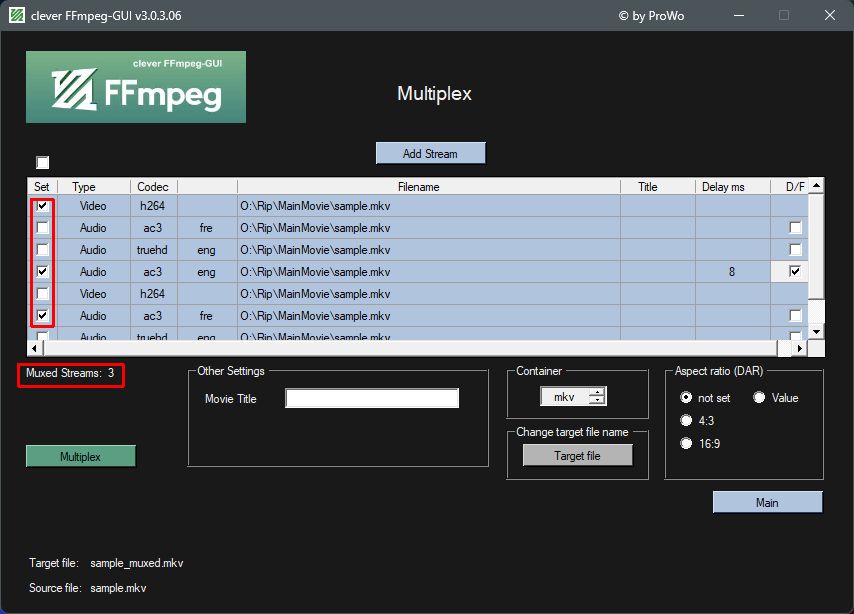Check the Set box of the Audio truehd eng row
Image resolution: width=854 pixels, height=614 pixels.
tap(42, 250)
